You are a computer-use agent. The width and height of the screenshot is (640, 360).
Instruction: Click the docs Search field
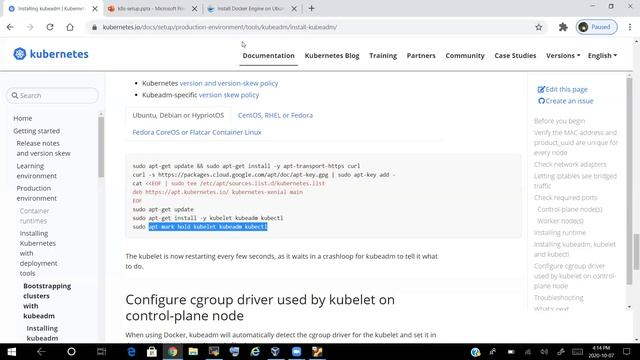click(52, 96)
